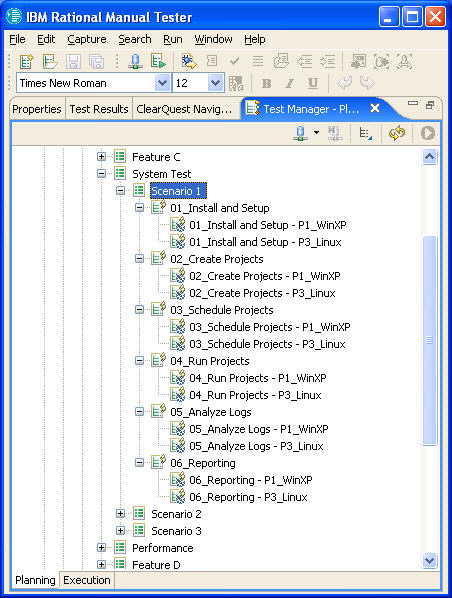Minimize the Test Manager view panel
Viewport: 452px width, 598px height.
413,103
